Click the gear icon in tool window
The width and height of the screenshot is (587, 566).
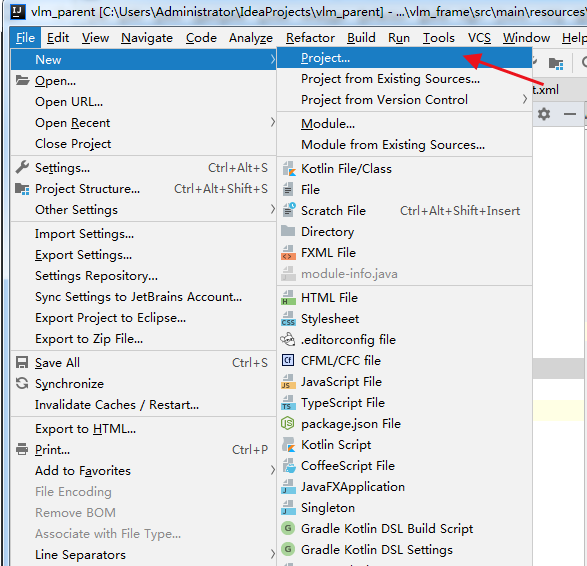(x=544, y=113)
